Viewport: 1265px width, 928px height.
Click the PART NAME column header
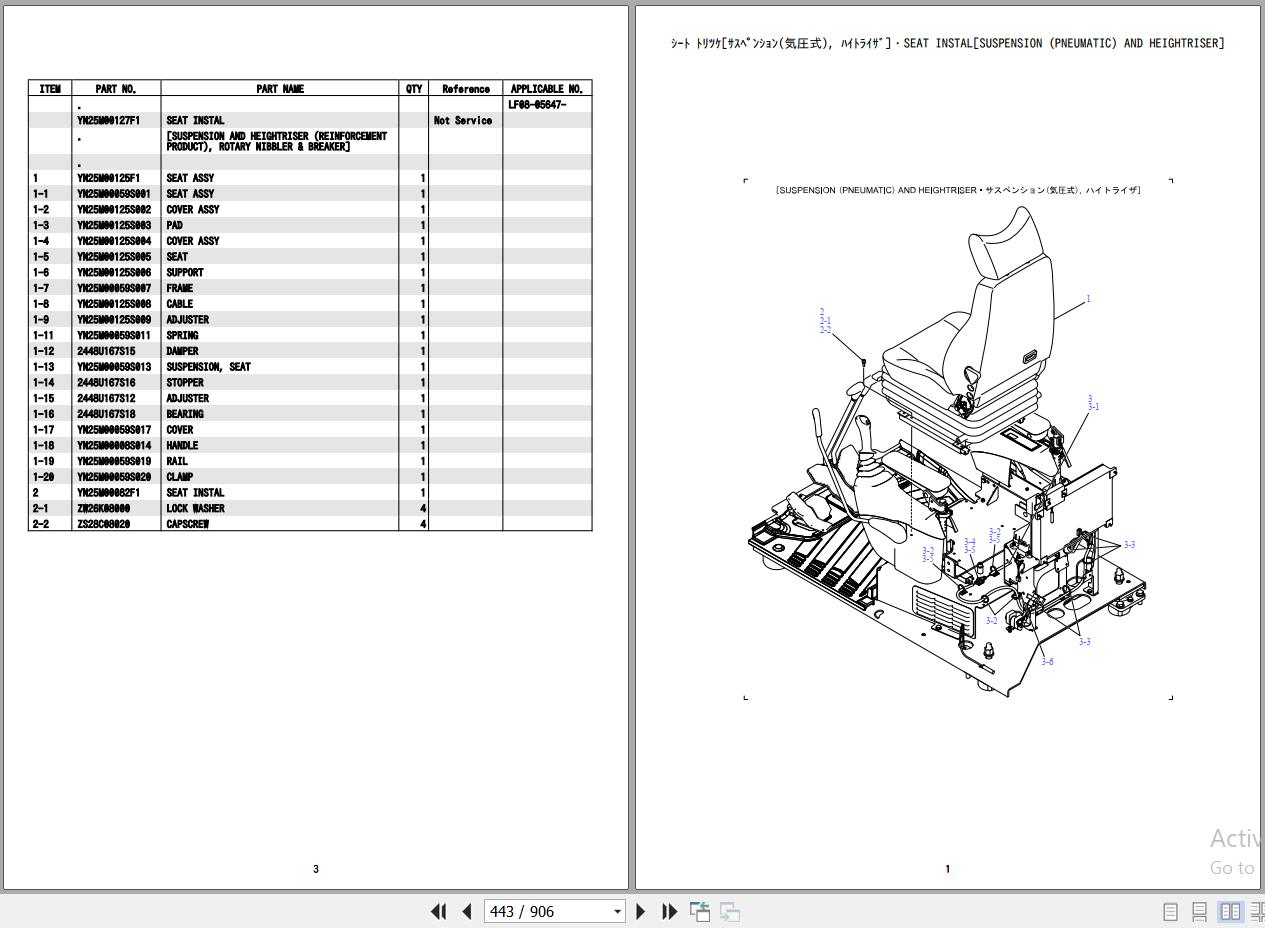click(x=280, y=89)
